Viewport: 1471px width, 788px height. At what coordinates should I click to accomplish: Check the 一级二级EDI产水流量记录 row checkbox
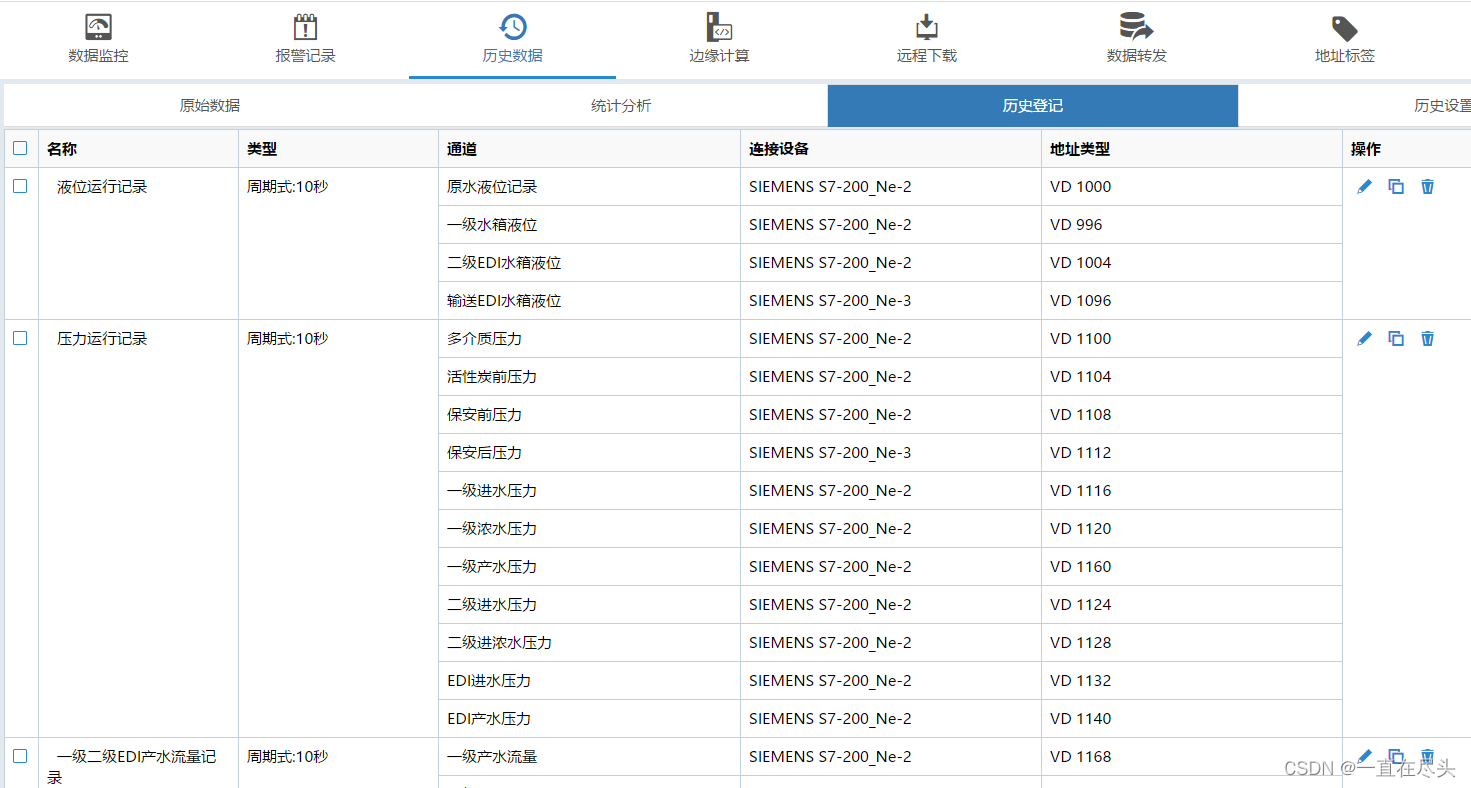pos(20,756)
